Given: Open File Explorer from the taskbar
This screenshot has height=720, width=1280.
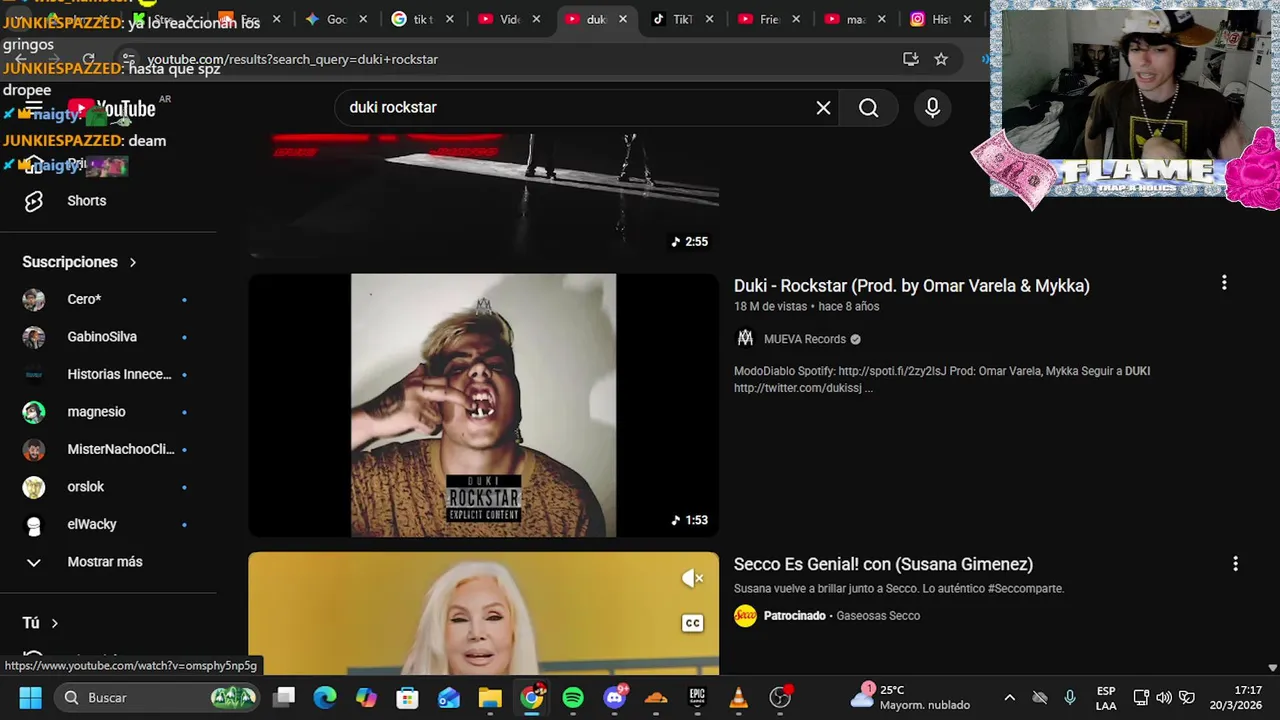Looking at the screenshot, I should 490,697.
